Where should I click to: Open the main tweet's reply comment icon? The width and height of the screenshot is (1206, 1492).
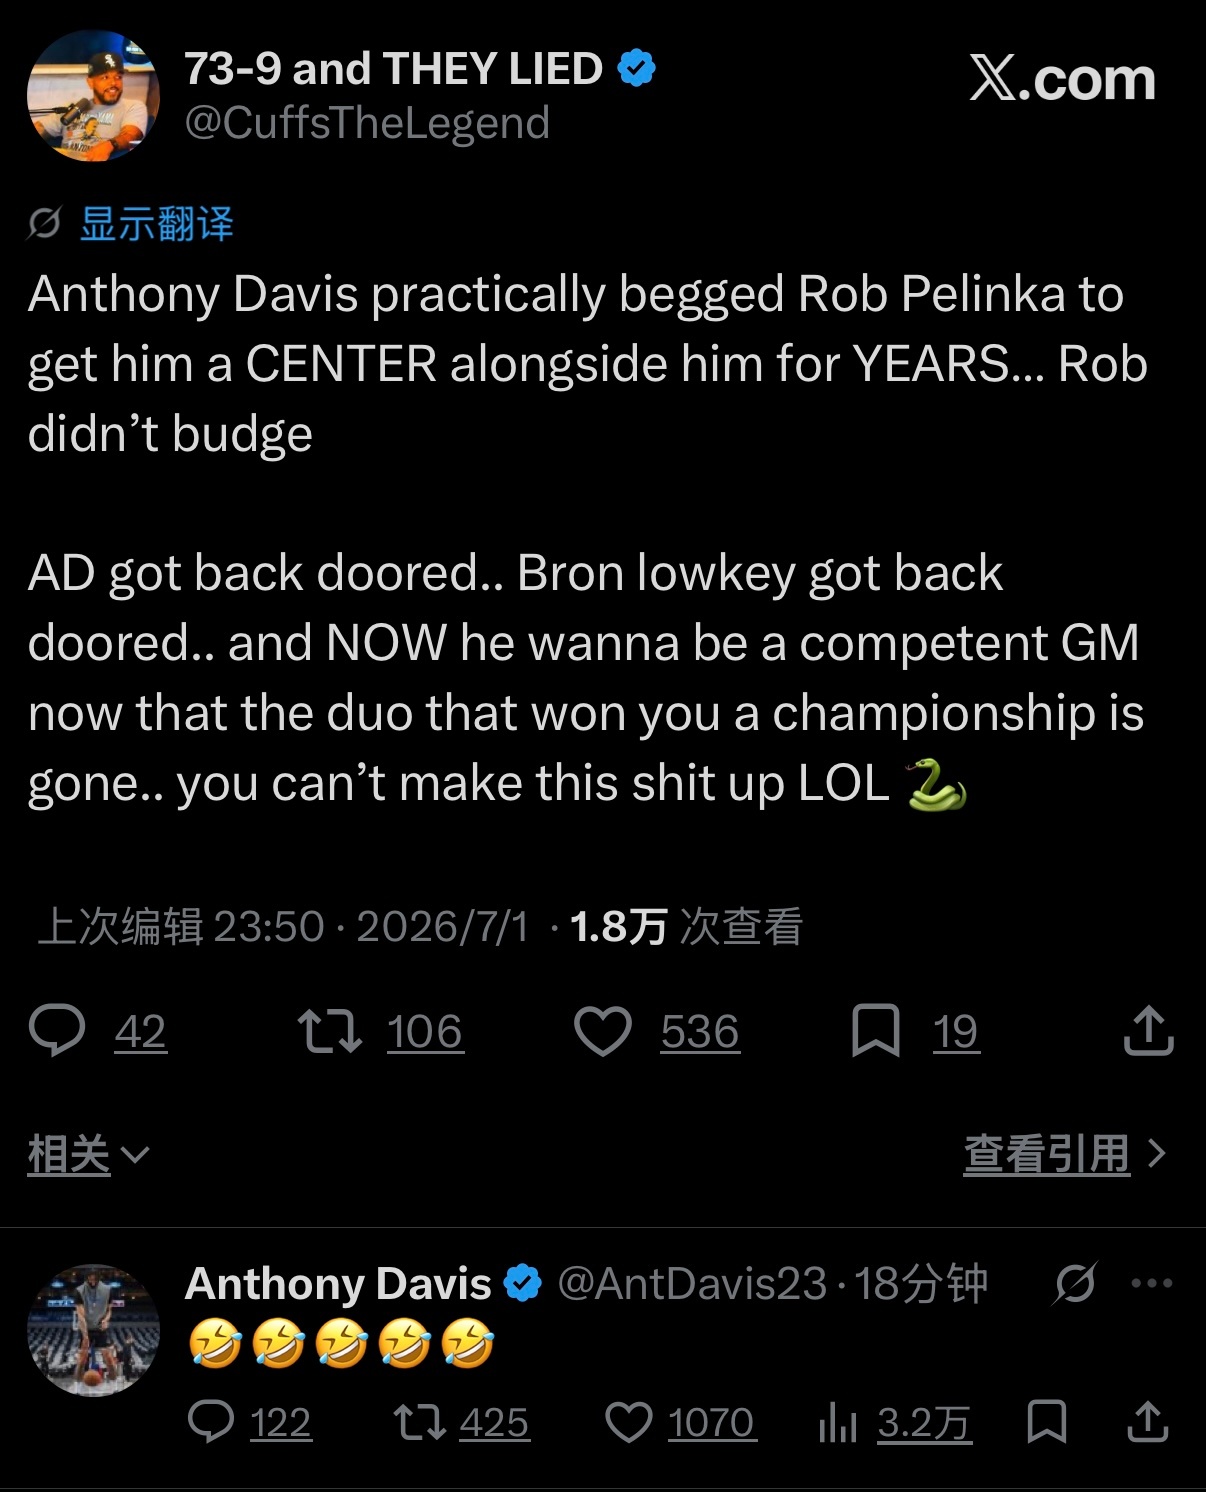point(57,1031)
